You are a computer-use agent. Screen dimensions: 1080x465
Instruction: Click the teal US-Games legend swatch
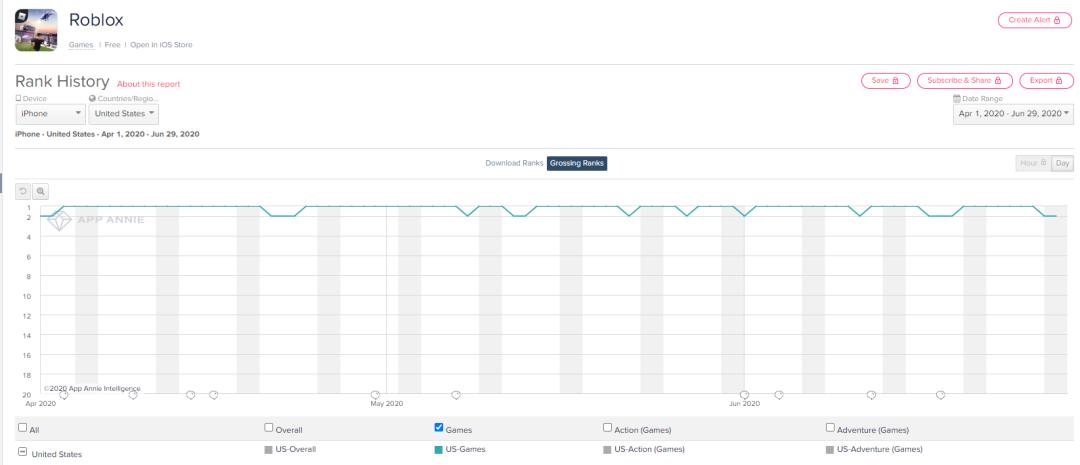coord(439,450)
